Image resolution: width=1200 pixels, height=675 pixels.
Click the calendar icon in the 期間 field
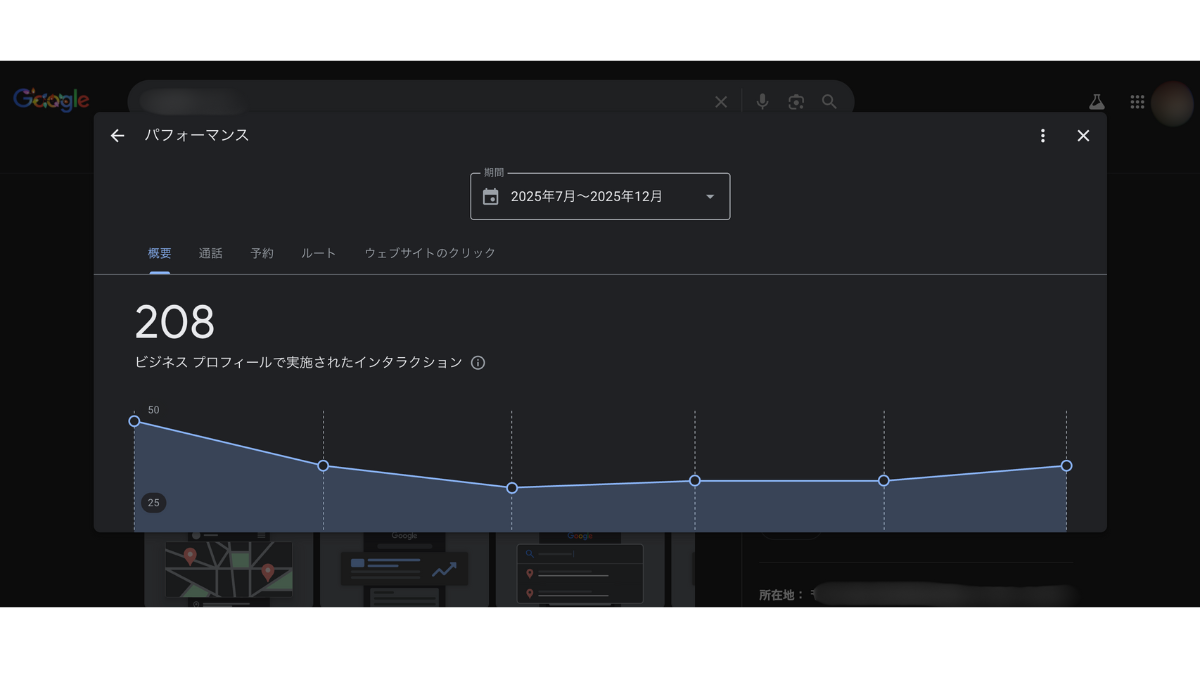(x=490, y=197)
